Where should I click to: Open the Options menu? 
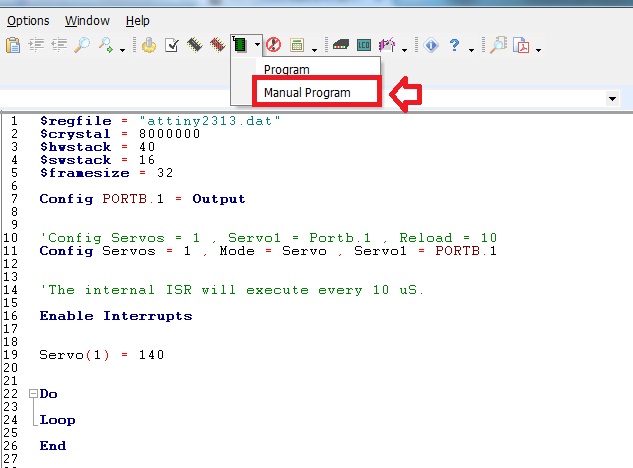click(x=28, y=21)
